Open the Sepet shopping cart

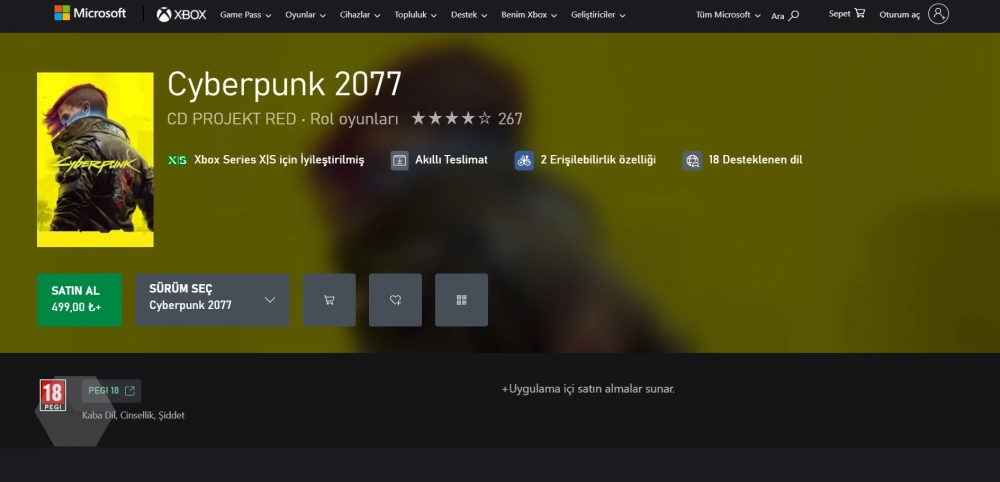pyautogui.click(x=859, y=14)
